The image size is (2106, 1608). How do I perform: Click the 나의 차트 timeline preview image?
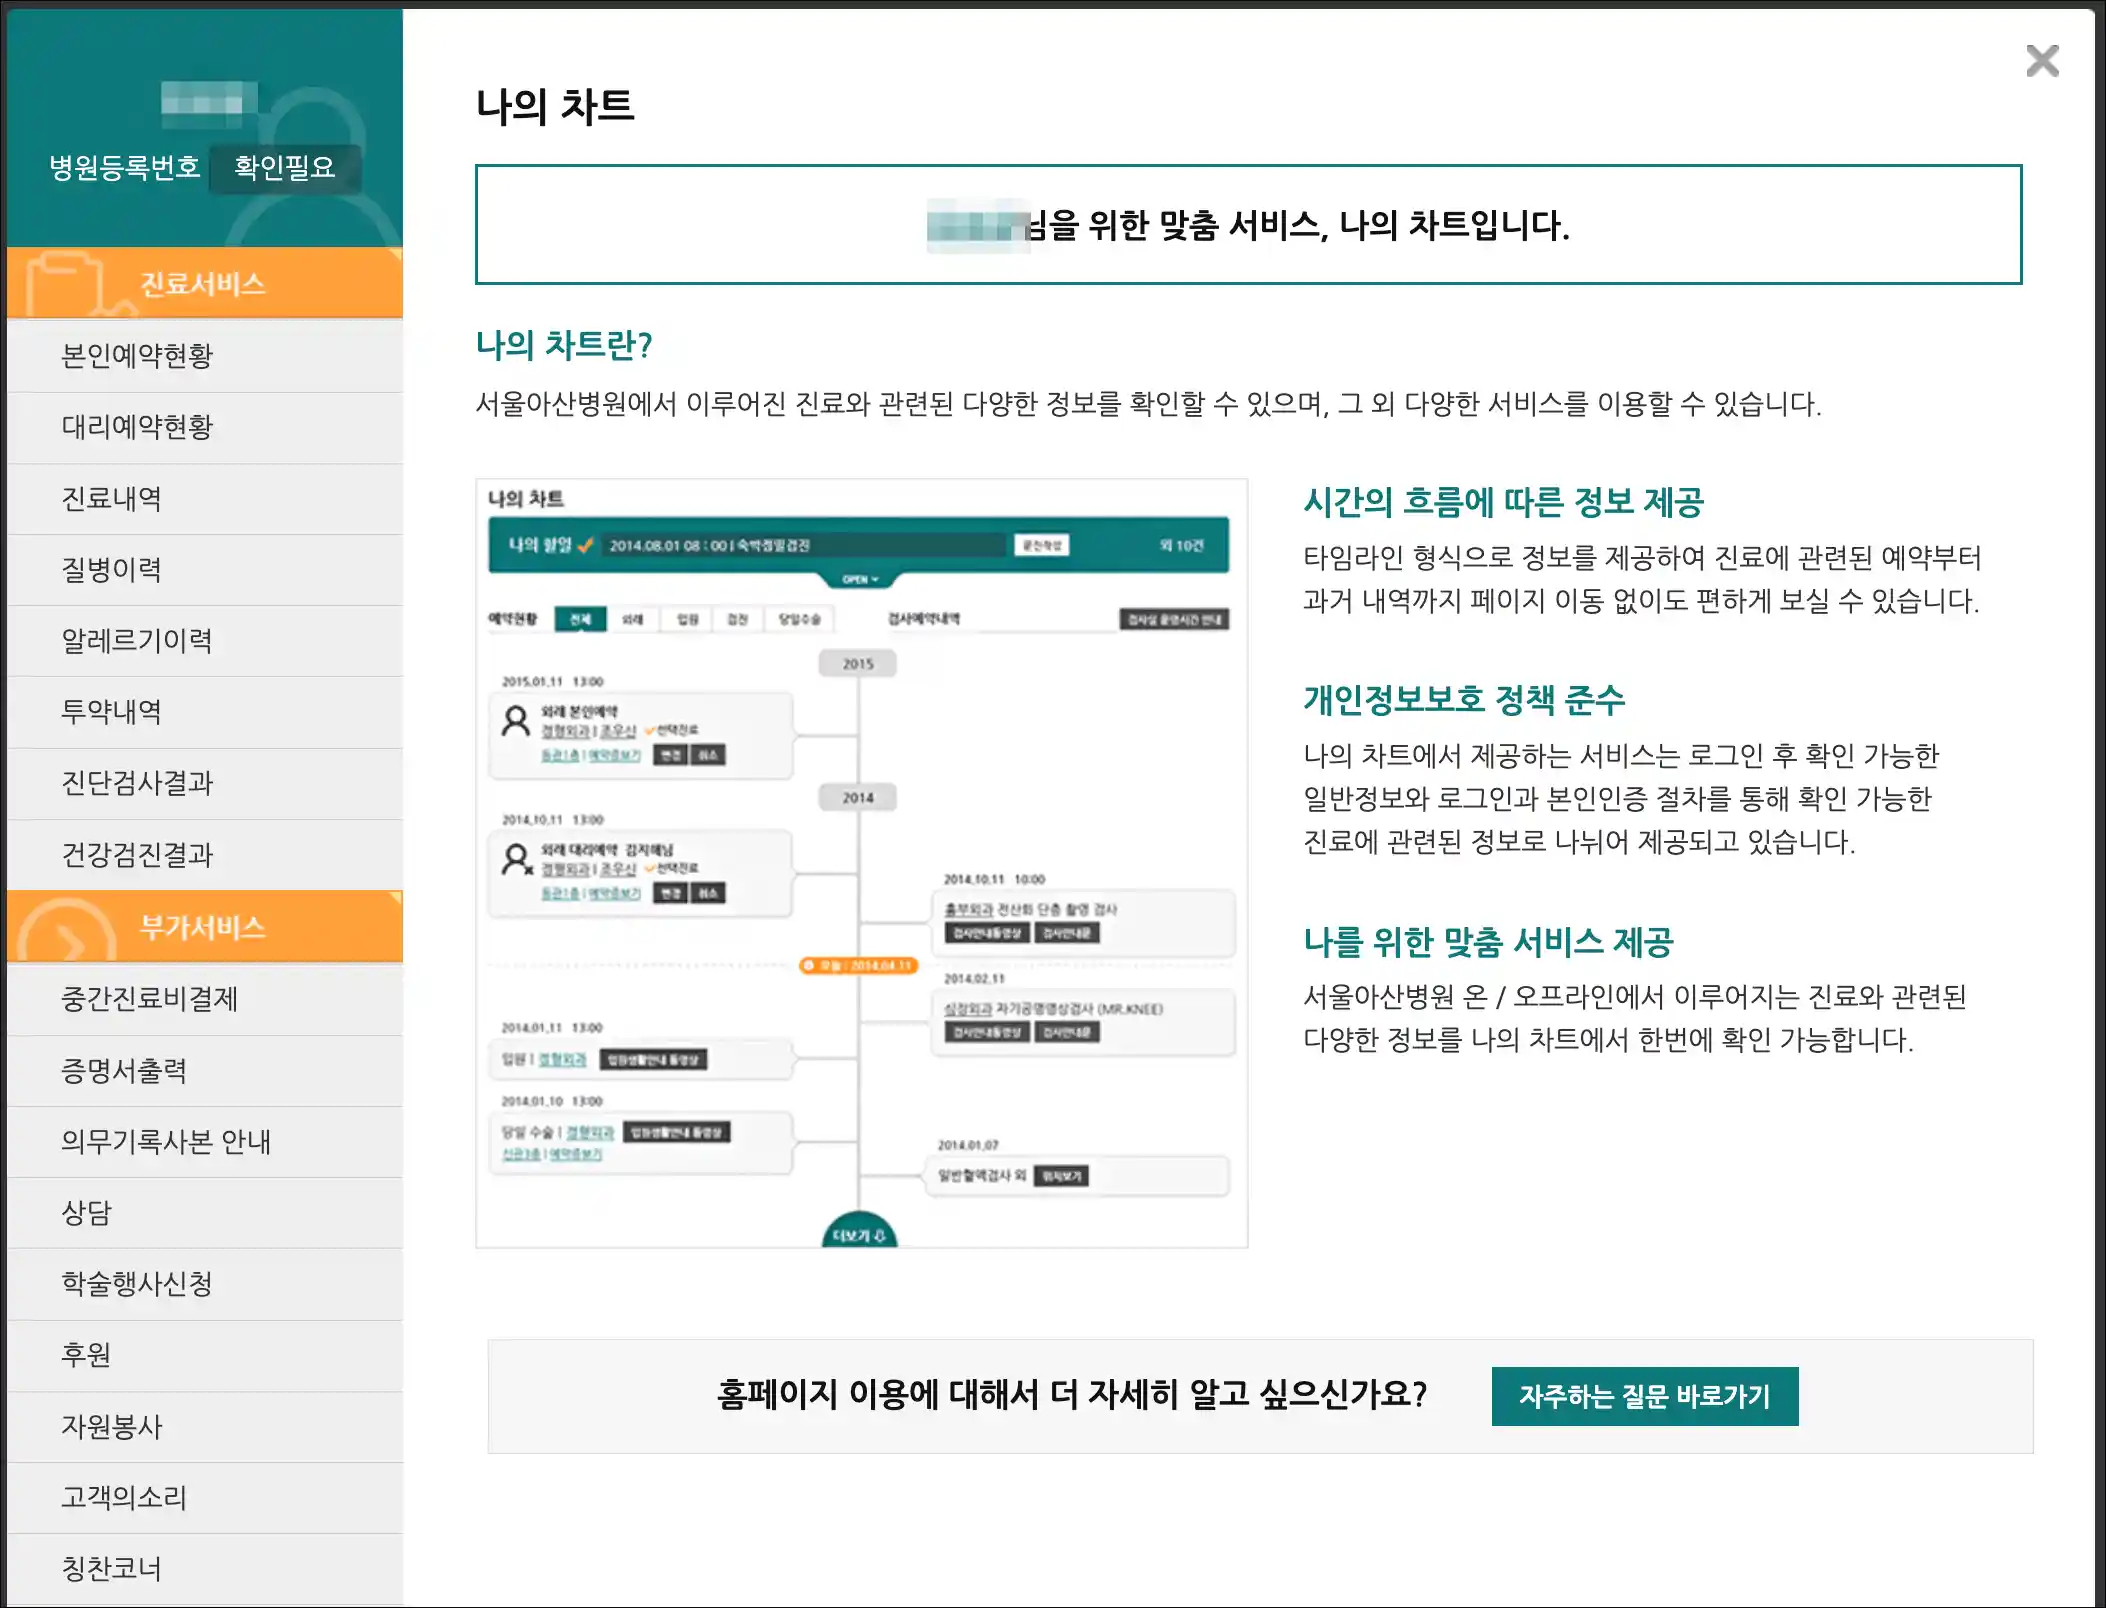point(861,863)
